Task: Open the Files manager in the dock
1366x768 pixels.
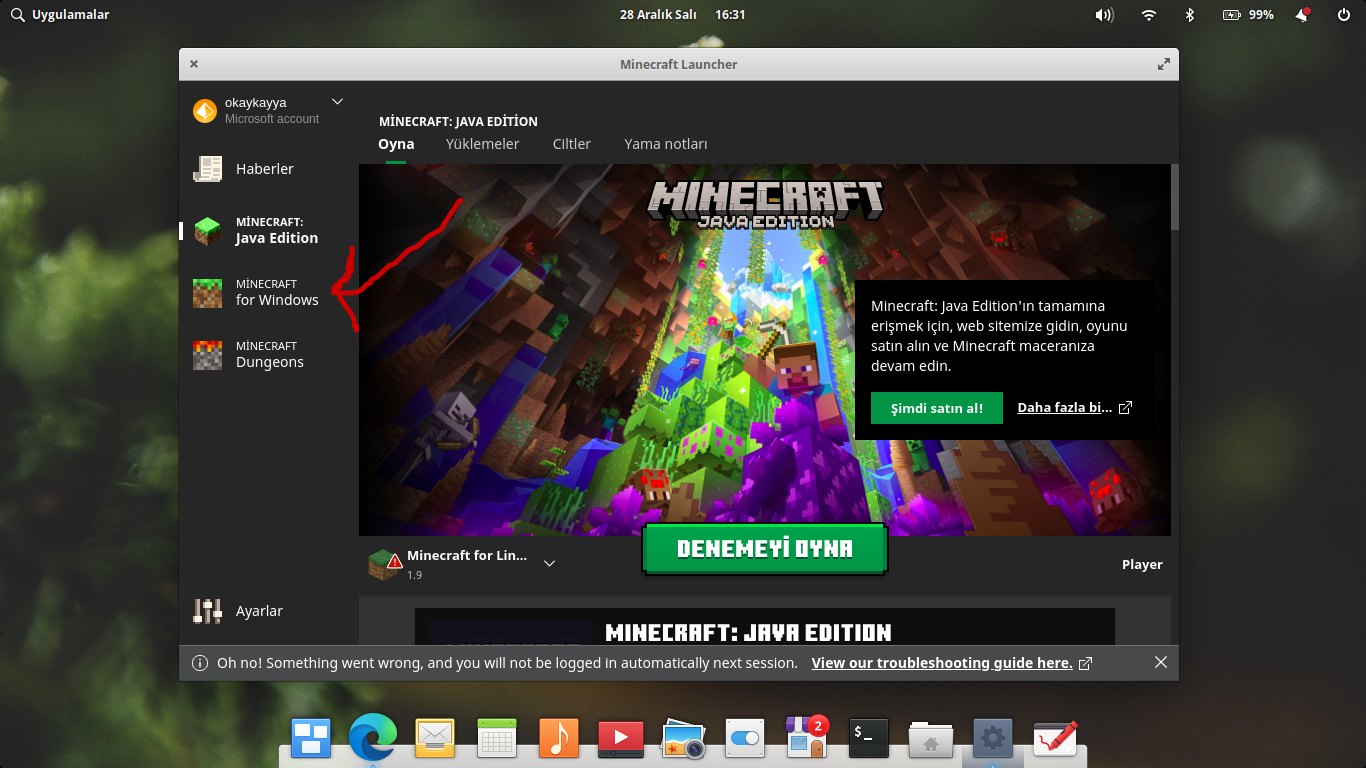Action: [x=931, y=739]
